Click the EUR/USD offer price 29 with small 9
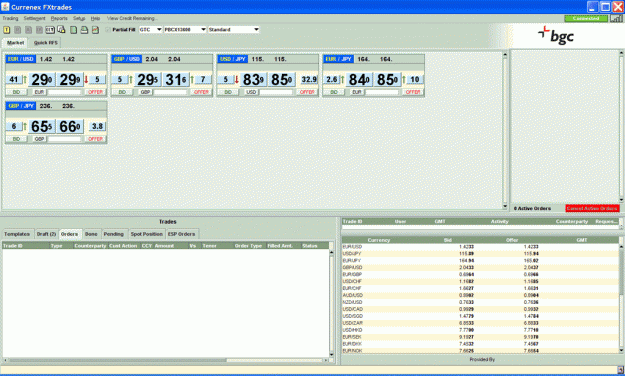The width and height of the screenshot is (625, 376). pyautogui.click(x=70, y=80)
